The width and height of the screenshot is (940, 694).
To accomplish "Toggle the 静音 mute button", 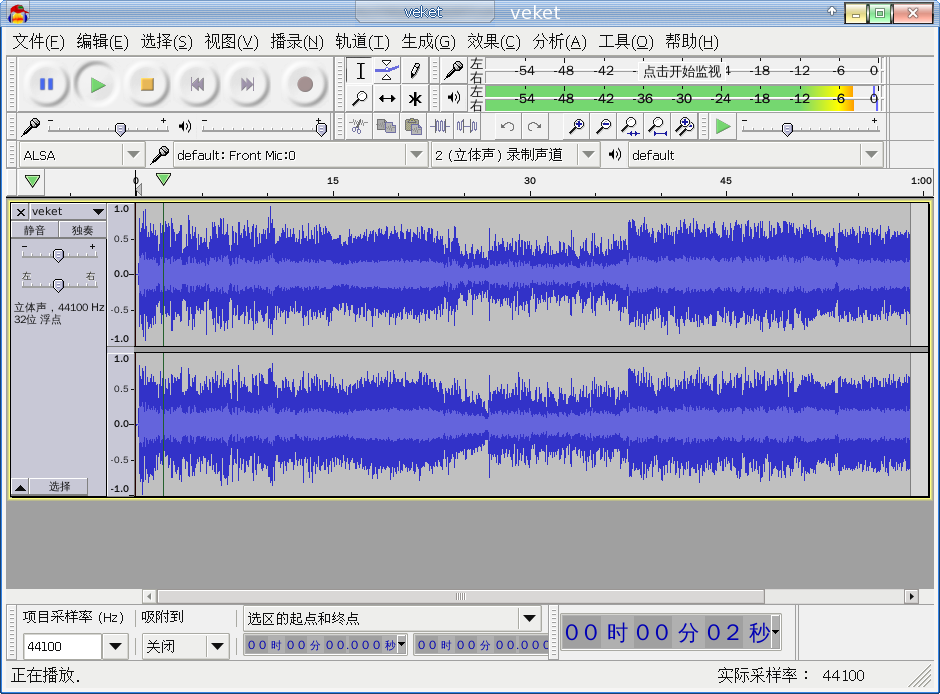I will tap(35, 230).
